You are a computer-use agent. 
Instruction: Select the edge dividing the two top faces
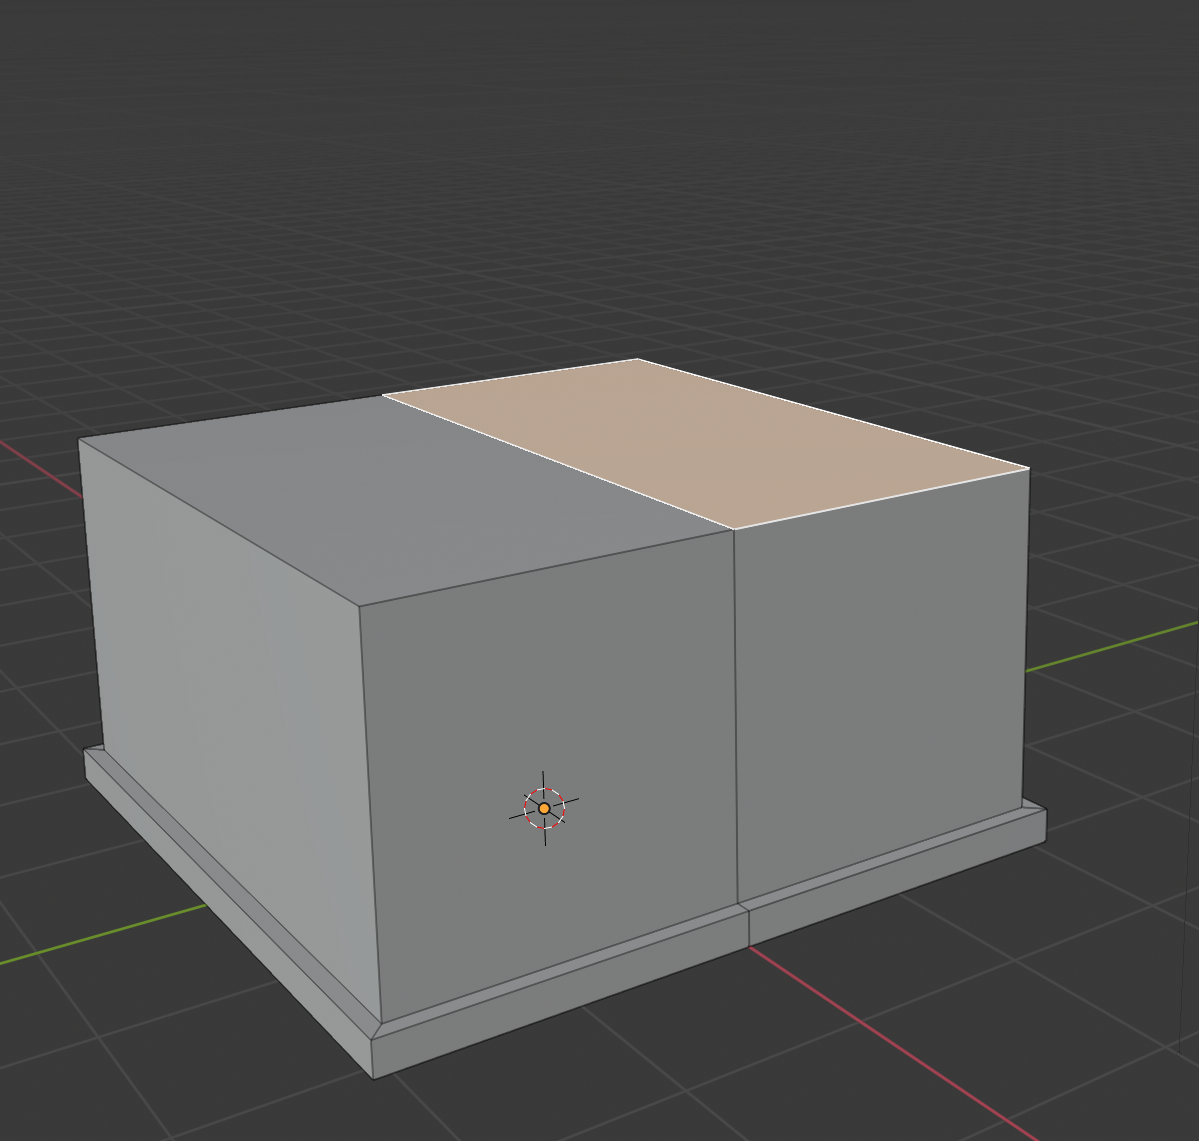557,462
